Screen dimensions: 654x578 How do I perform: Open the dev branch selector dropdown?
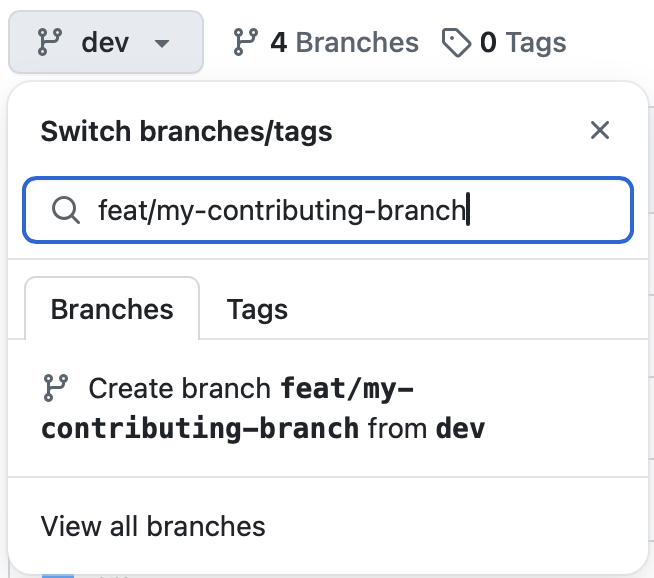coord(106,42)
